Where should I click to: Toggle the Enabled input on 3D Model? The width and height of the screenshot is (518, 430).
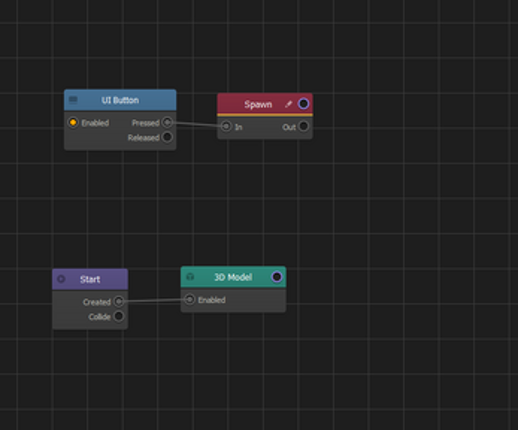click(x=189, y=299)
